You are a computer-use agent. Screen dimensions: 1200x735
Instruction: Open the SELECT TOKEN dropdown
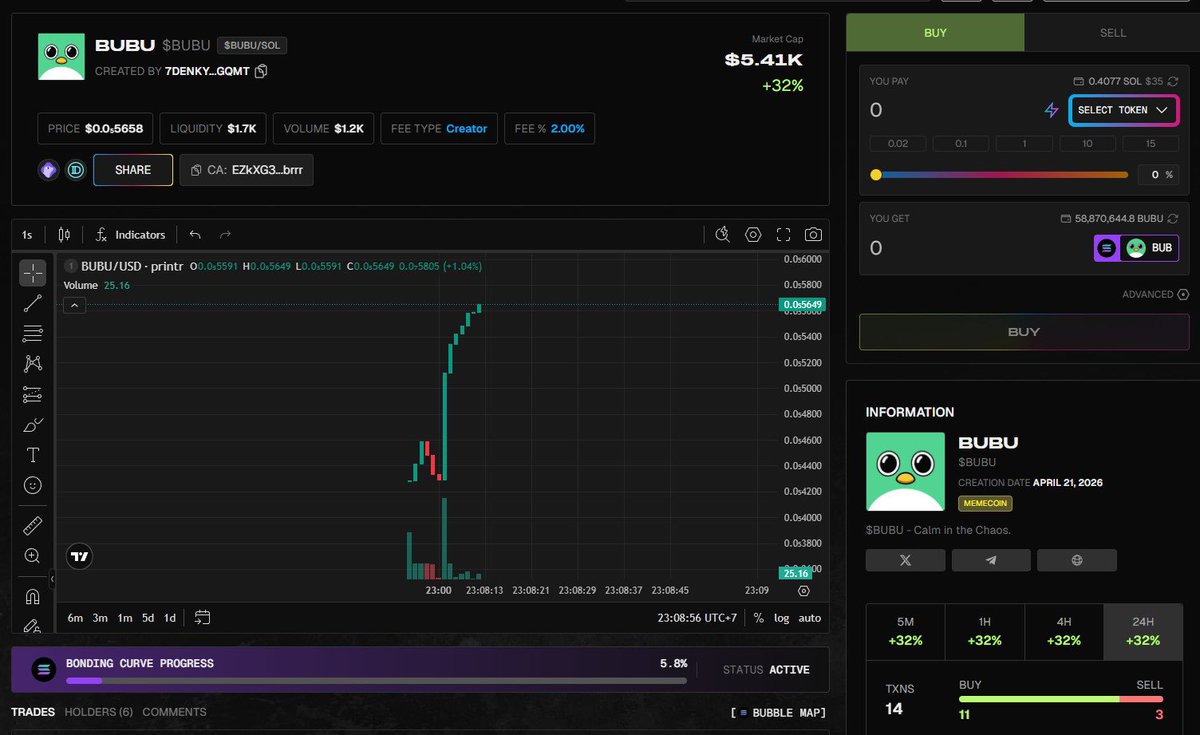1124,110
